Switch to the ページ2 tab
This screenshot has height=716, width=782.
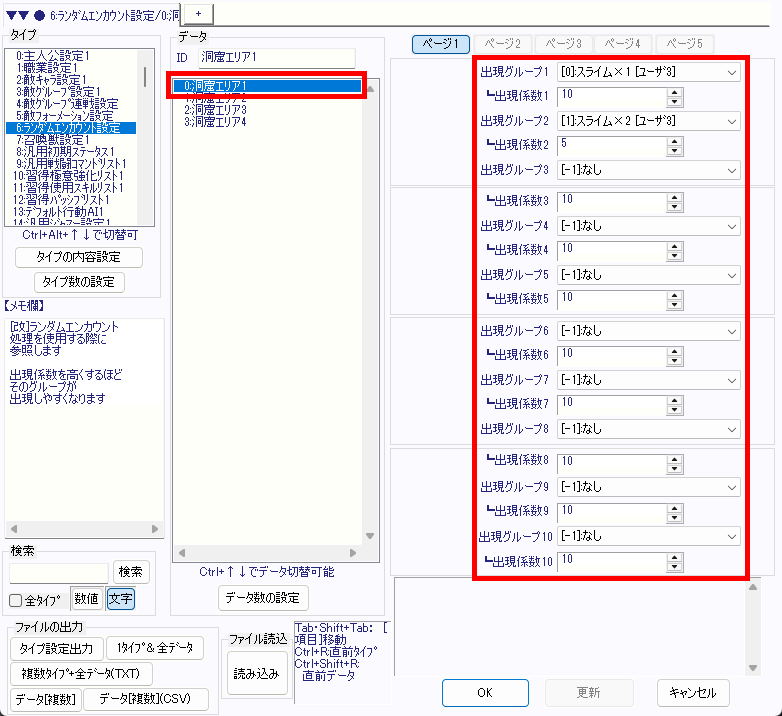click(x=502, y=44)
